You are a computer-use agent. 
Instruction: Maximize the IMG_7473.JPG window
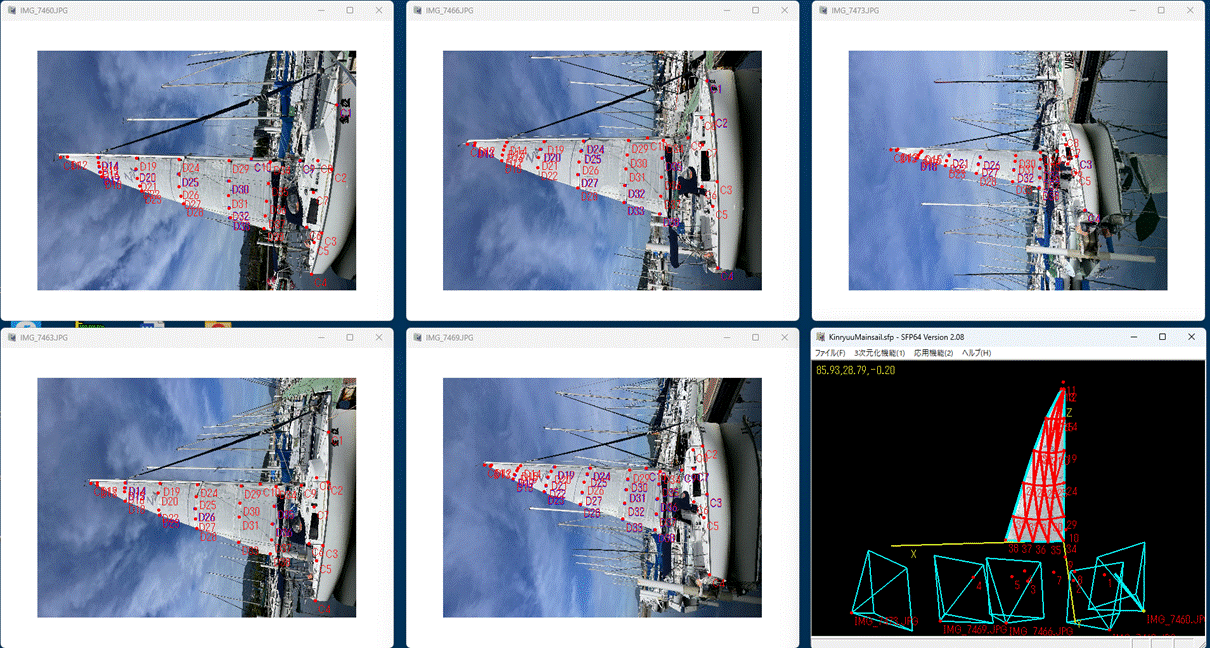1162,10
